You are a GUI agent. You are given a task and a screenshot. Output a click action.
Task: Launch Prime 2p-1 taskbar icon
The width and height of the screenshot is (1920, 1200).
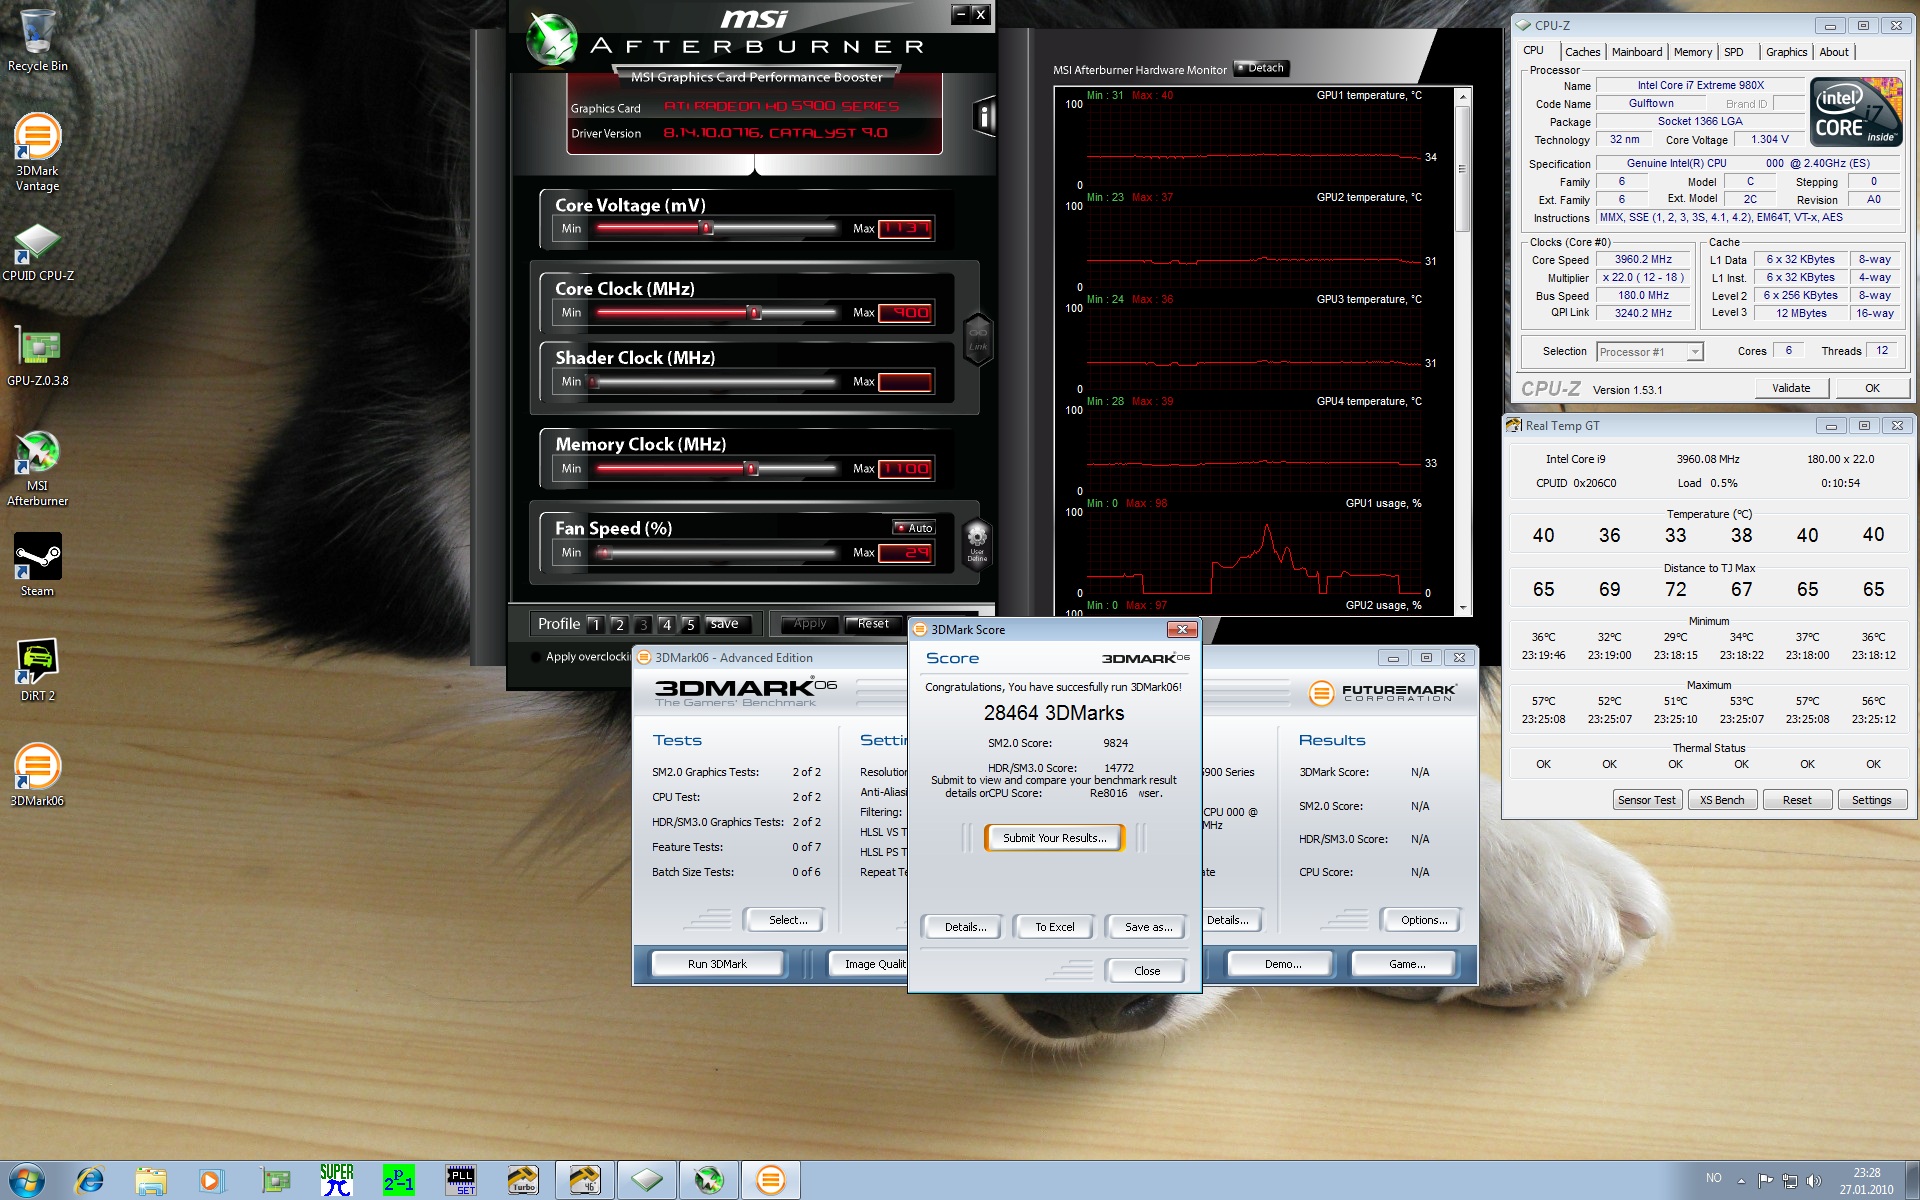[x=398, y=1181]
